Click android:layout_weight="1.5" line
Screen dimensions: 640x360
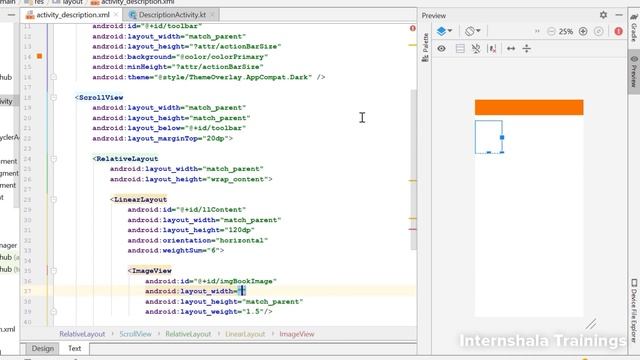tap(209, 311)
